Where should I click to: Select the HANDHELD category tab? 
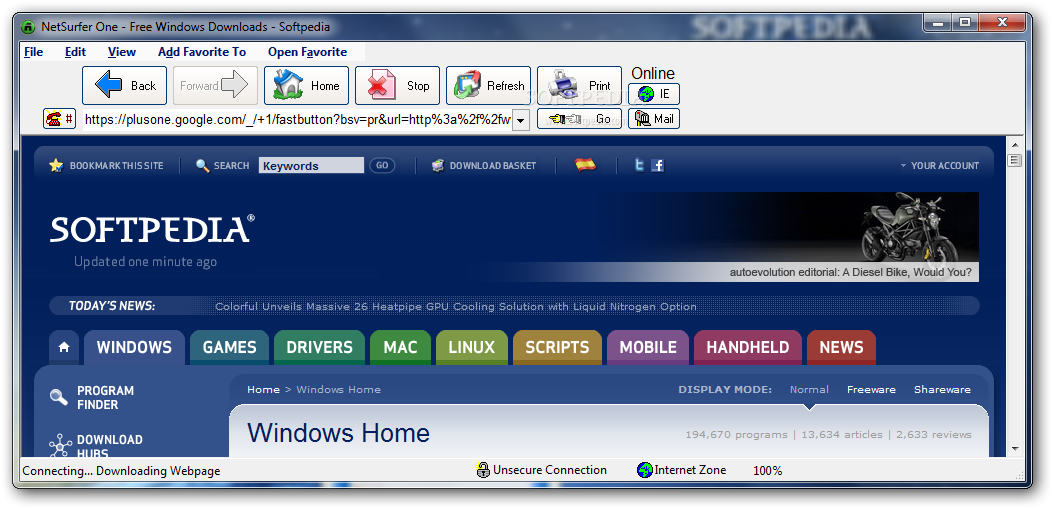[x=748, y=347]
